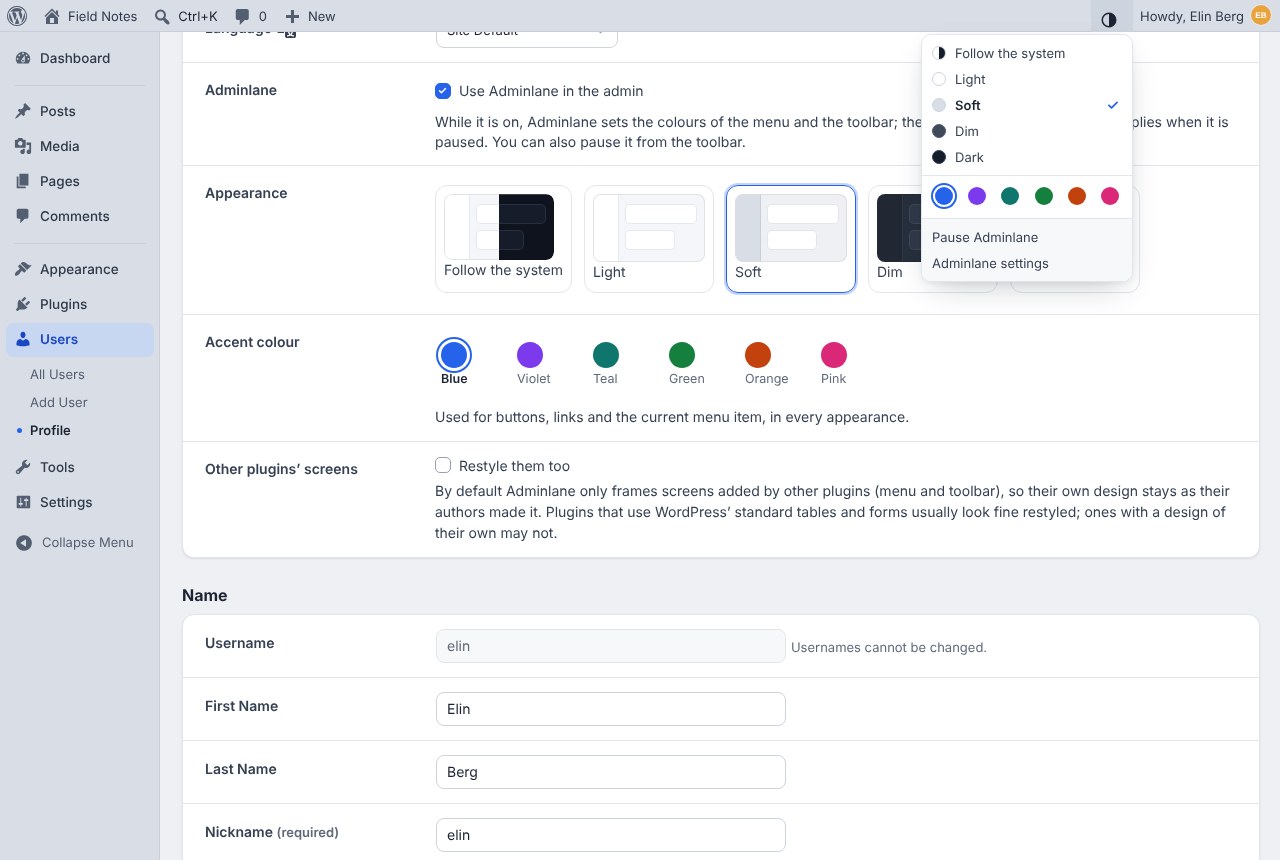Choose Light in the toolbar popup list
The height and width of the screenshot is (860, 1280).
1026,79
